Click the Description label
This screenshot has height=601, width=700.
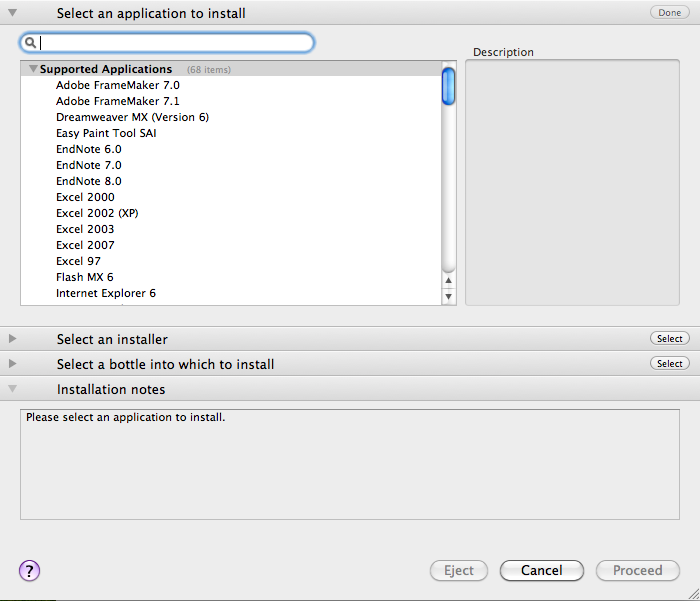(503, 52)
